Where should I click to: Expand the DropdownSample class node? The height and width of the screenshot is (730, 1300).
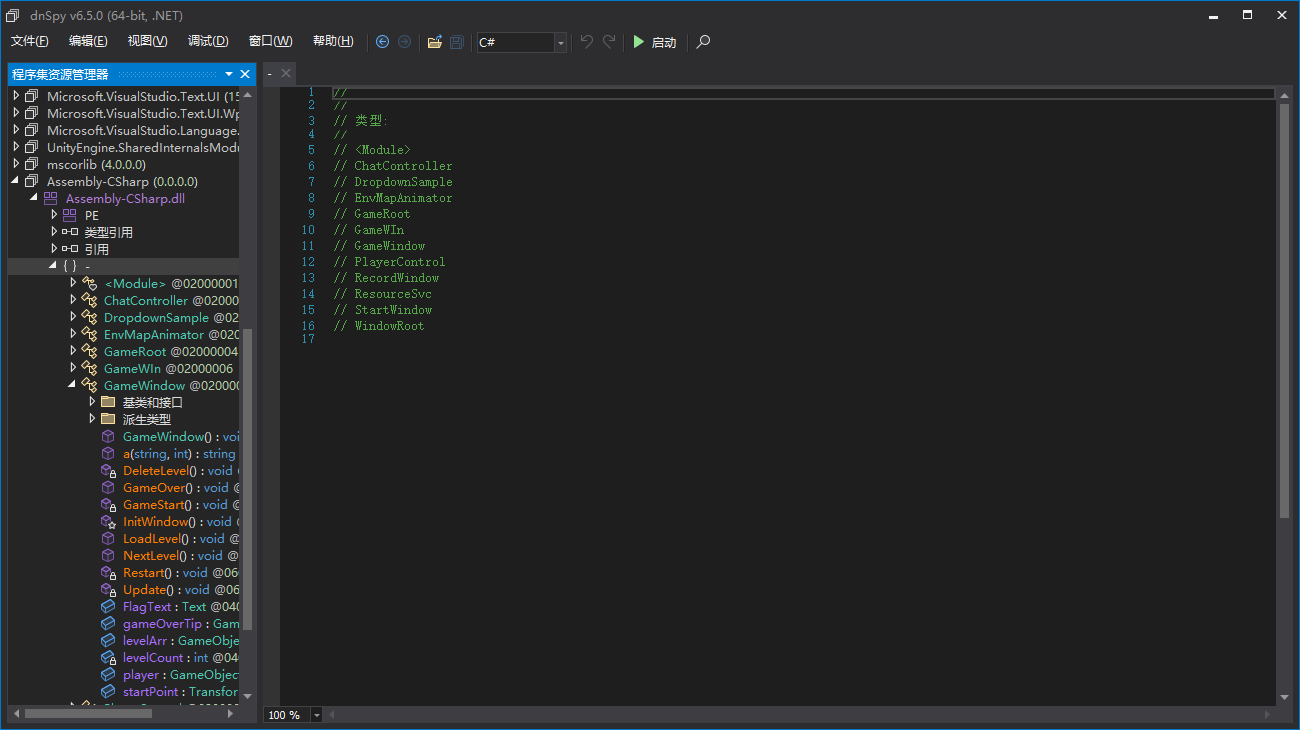[73, 317]
